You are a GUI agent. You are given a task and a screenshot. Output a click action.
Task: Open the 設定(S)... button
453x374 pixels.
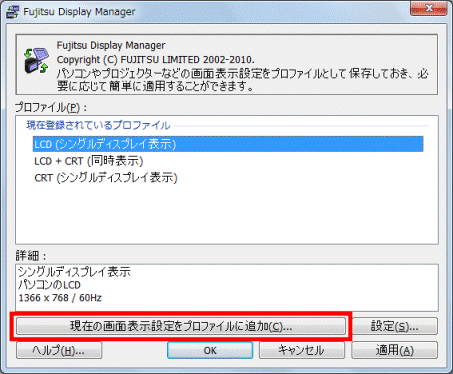click(395, 326)
